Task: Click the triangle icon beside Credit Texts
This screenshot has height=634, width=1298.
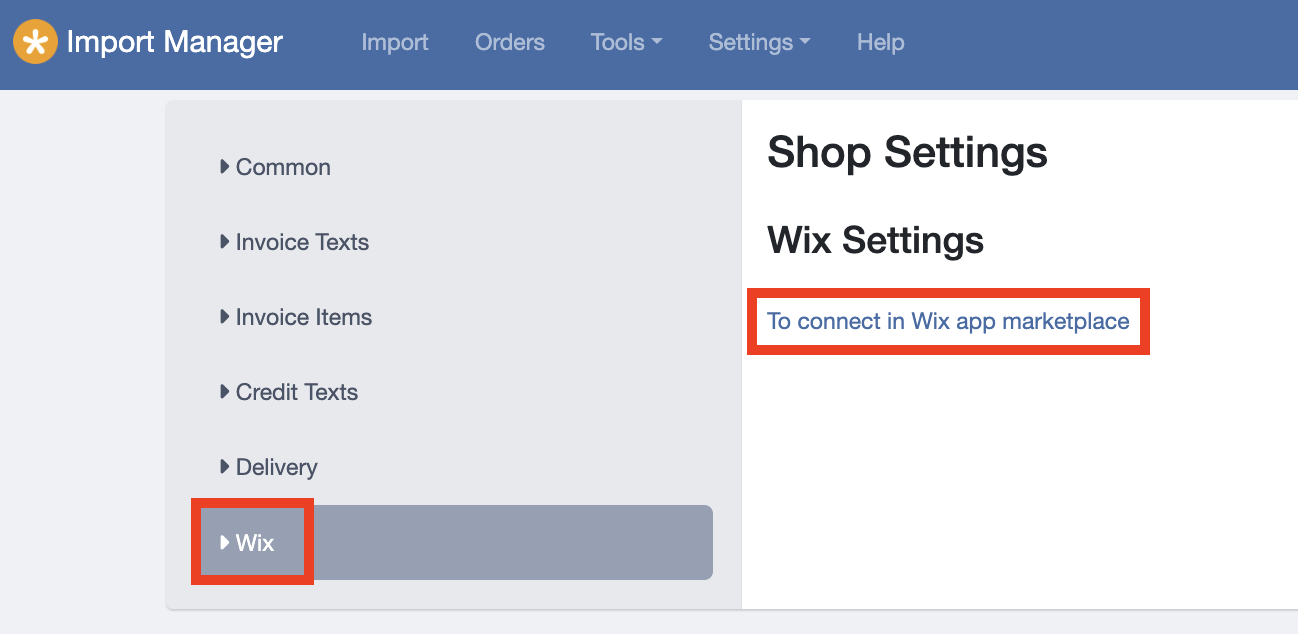Action: pyautogui.click(x=225, y=392)
